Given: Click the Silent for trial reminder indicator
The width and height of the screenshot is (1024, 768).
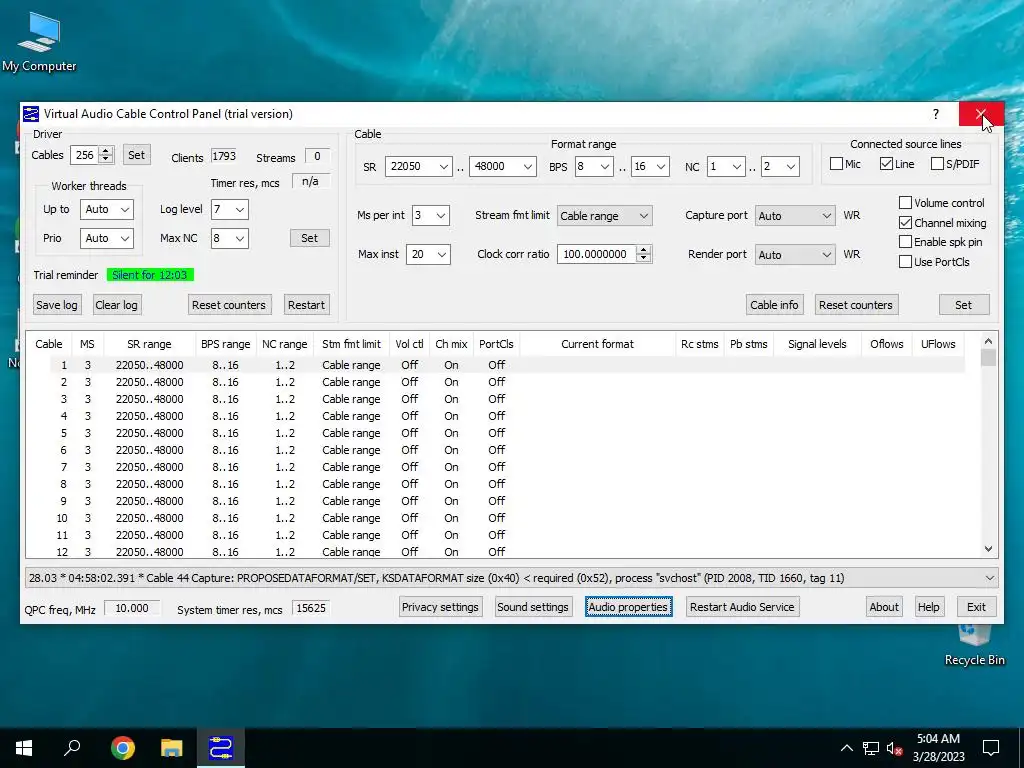Looking at the screenshot, I should tap(150, 275).
